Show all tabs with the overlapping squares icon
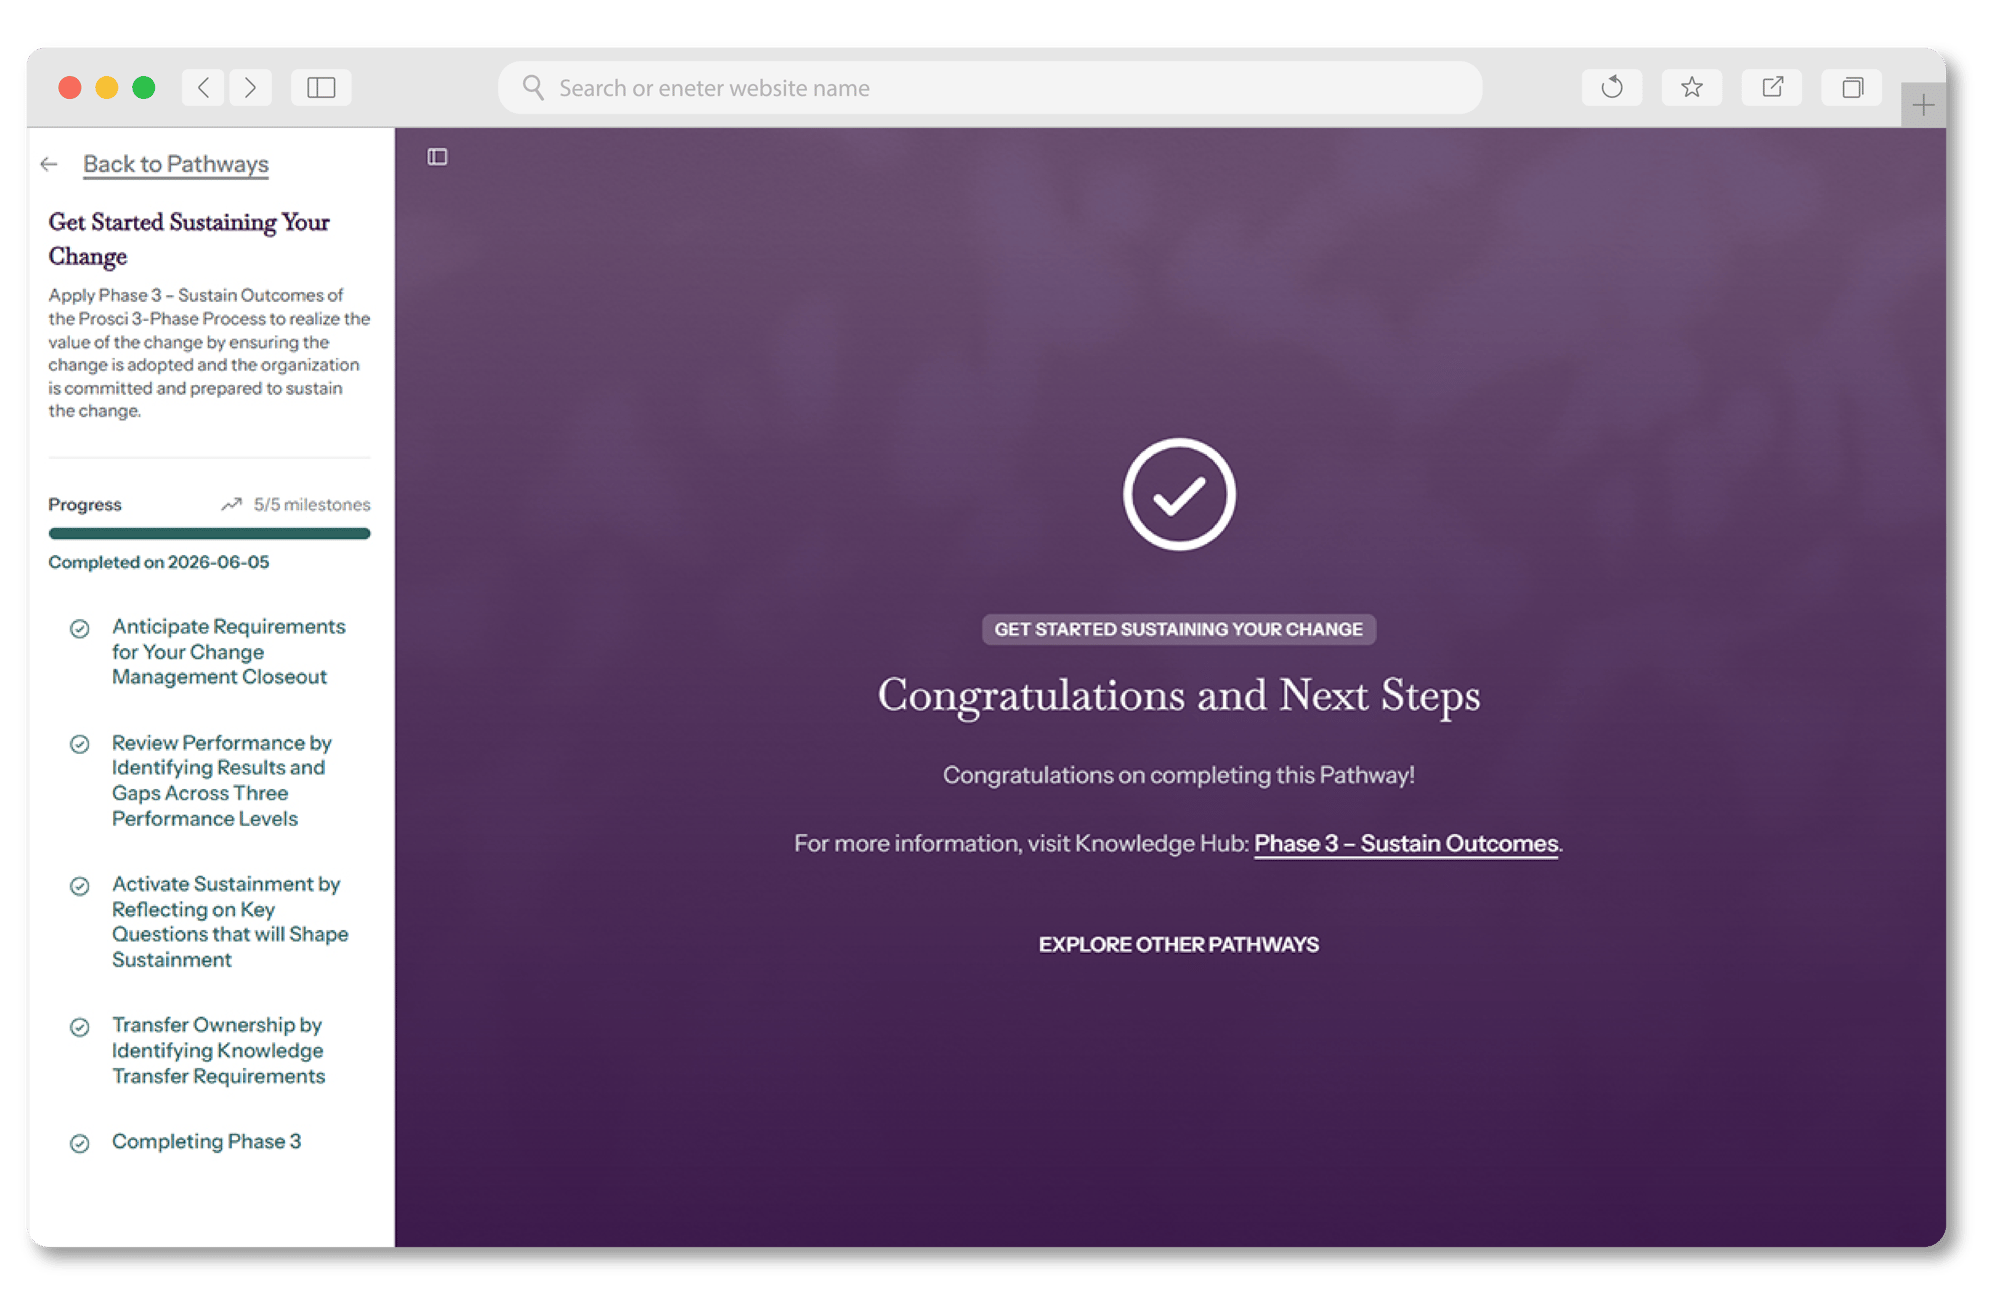 (1852, 88)
